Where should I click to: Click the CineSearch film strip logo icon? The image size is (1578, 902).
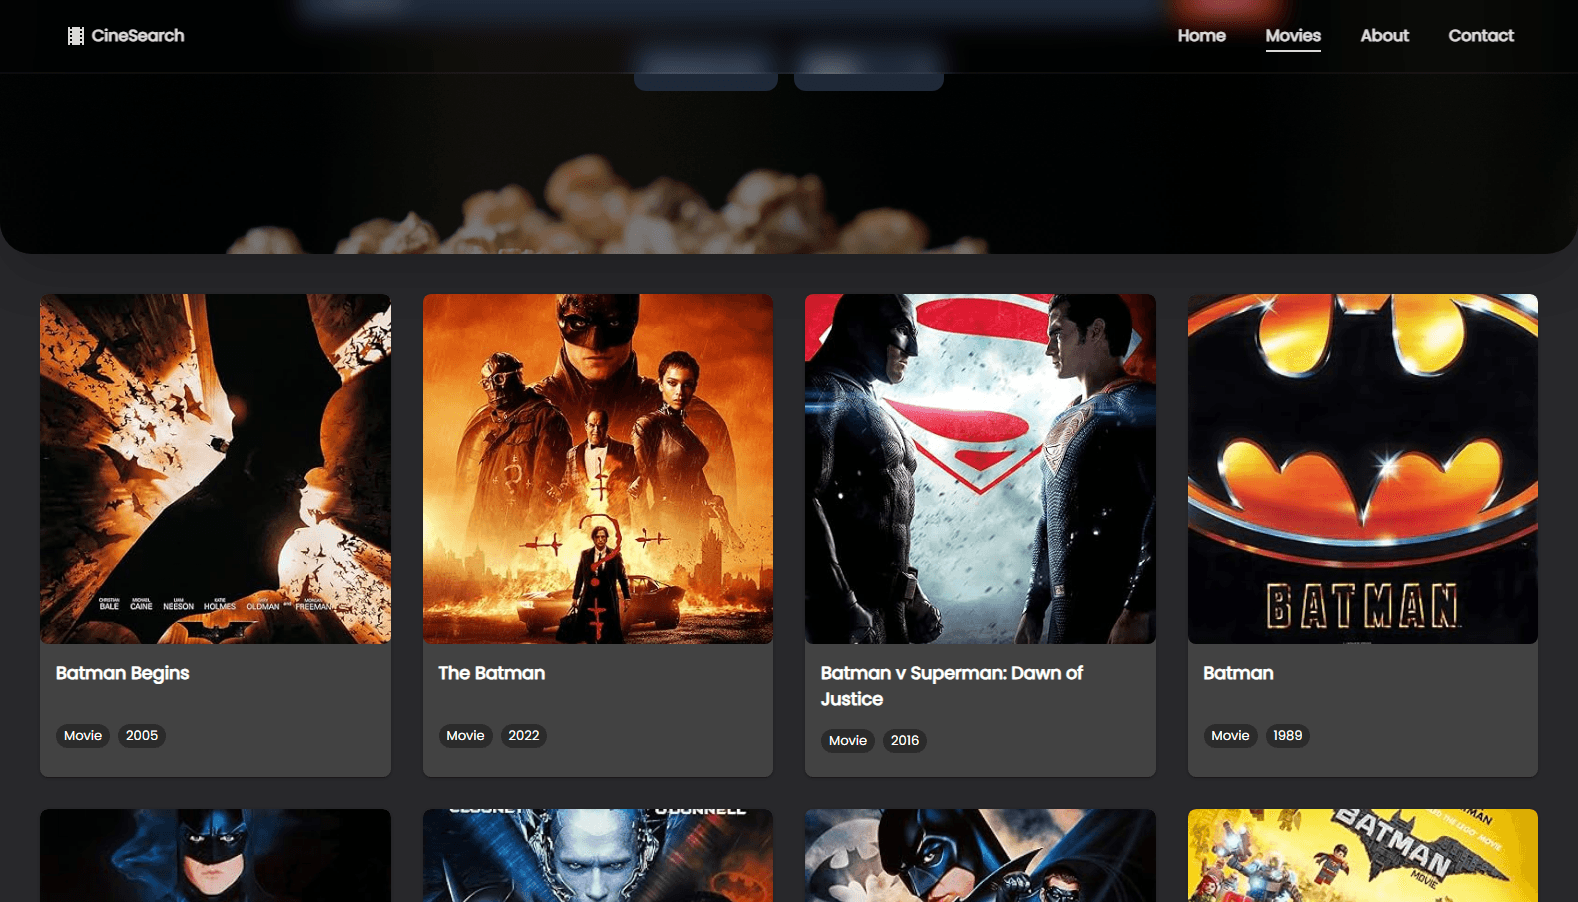pyautogui.click(x=75, y=36)
